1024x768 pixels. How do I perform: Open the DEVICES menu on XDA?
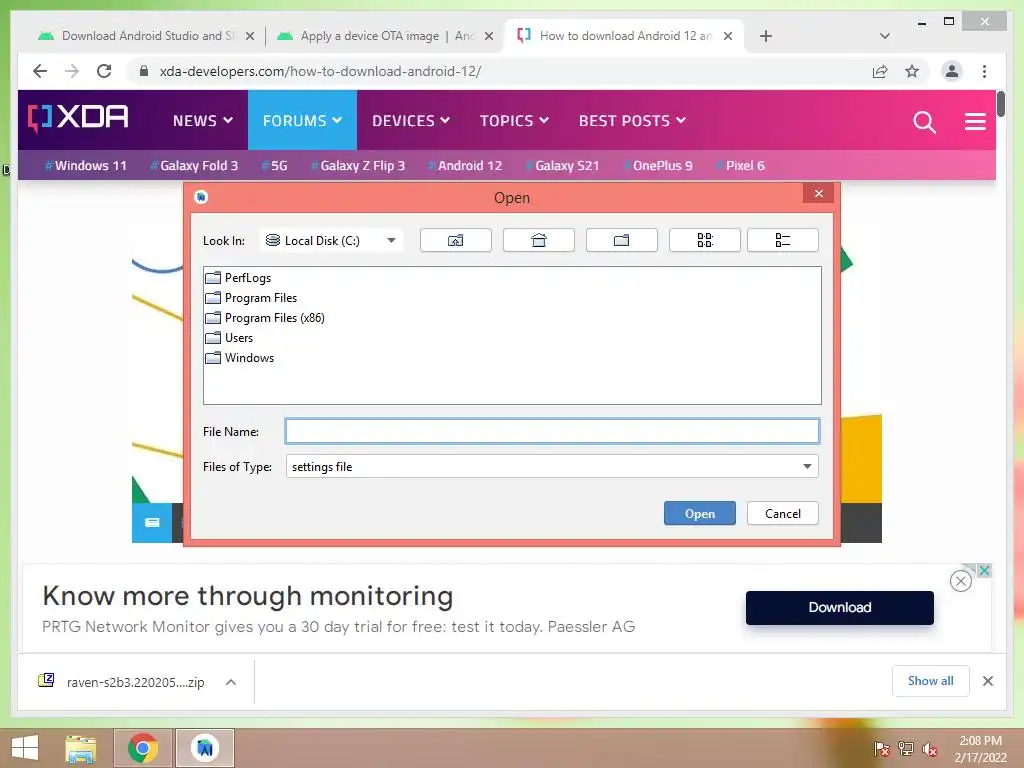(411, 121)
